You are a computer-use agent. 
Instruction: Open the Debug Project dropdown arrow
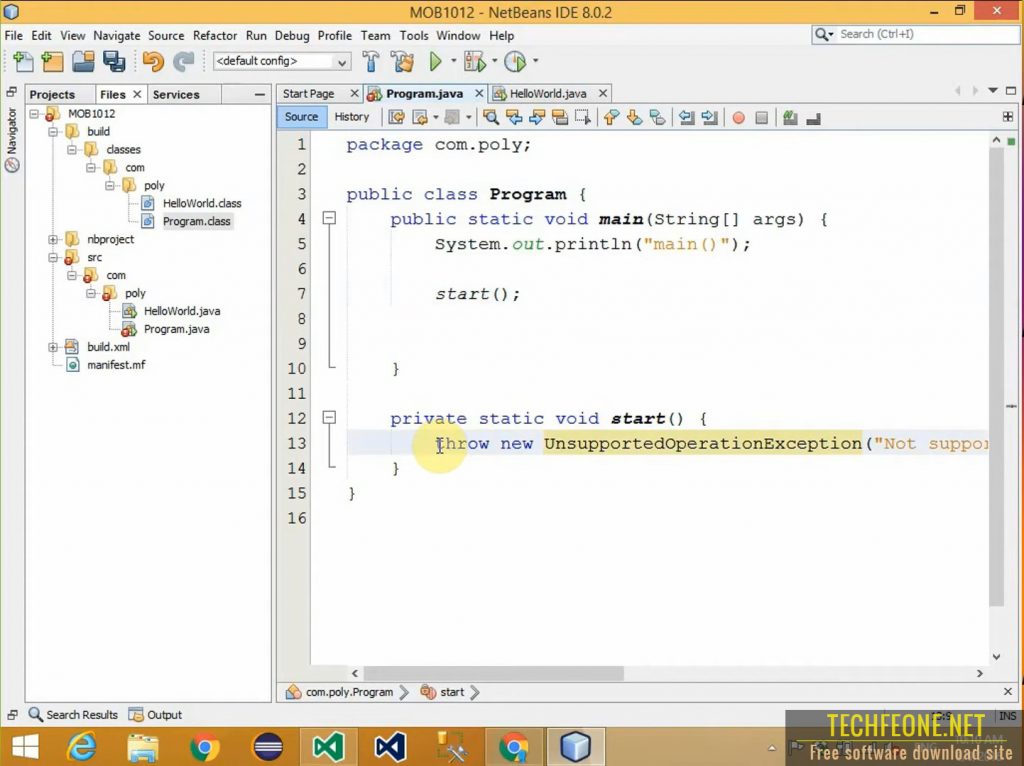click(494, 61)
